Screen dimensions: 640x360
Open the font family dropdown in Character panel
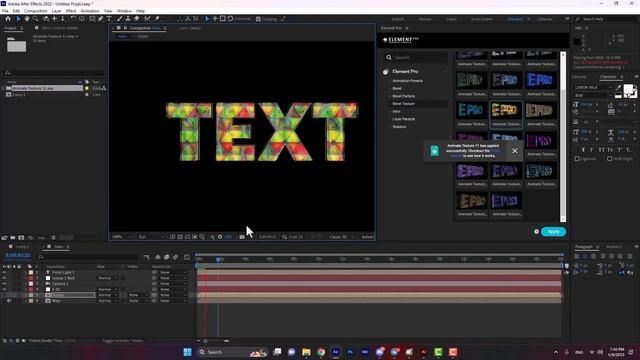click(x=593, y=87)
